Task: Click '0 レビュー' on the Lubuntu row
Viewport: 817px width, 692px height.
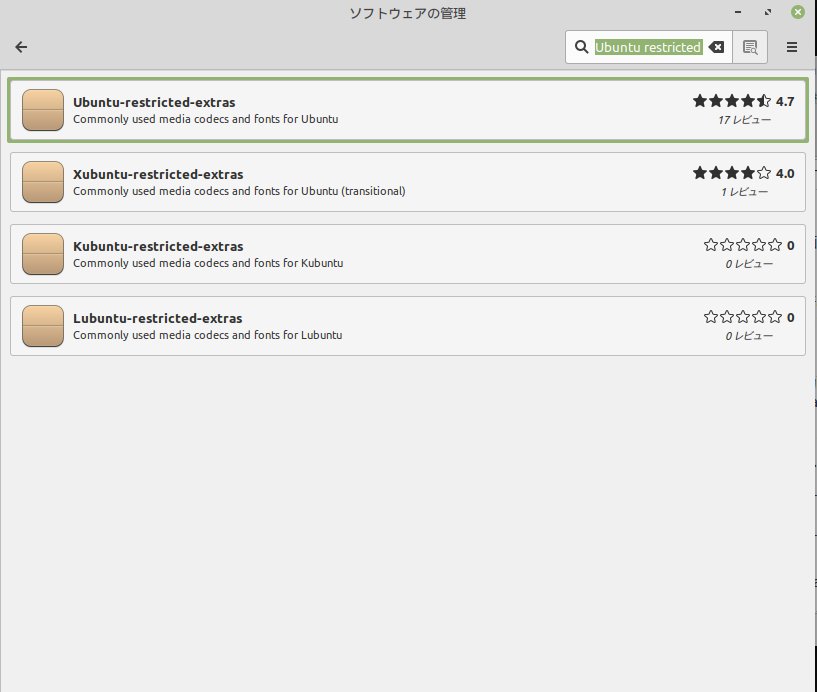Action: click(749, 336)
